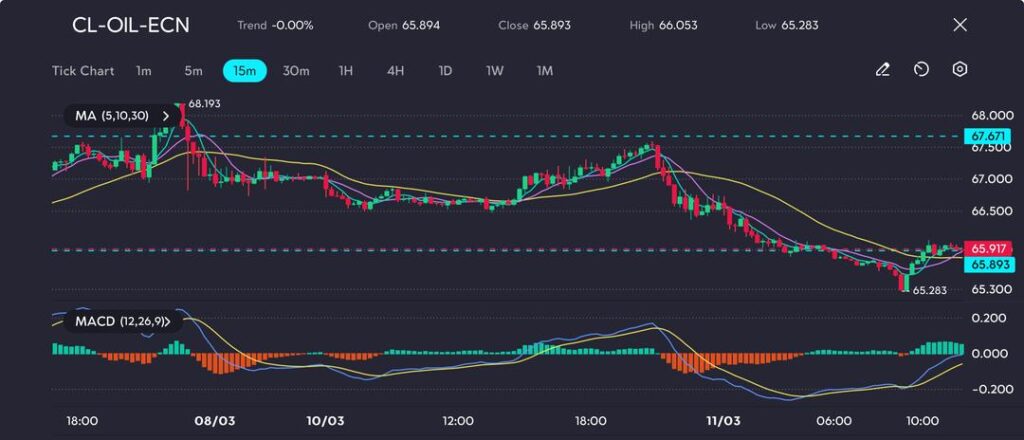Choose the 4H timeframe
This screenshot has height=440, width=1024.
395,71
